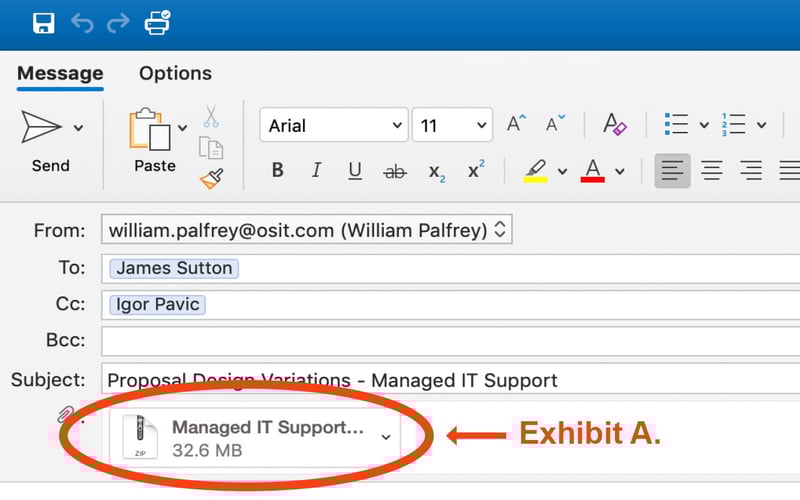Toggle Bold formatting

coord(278,170)
